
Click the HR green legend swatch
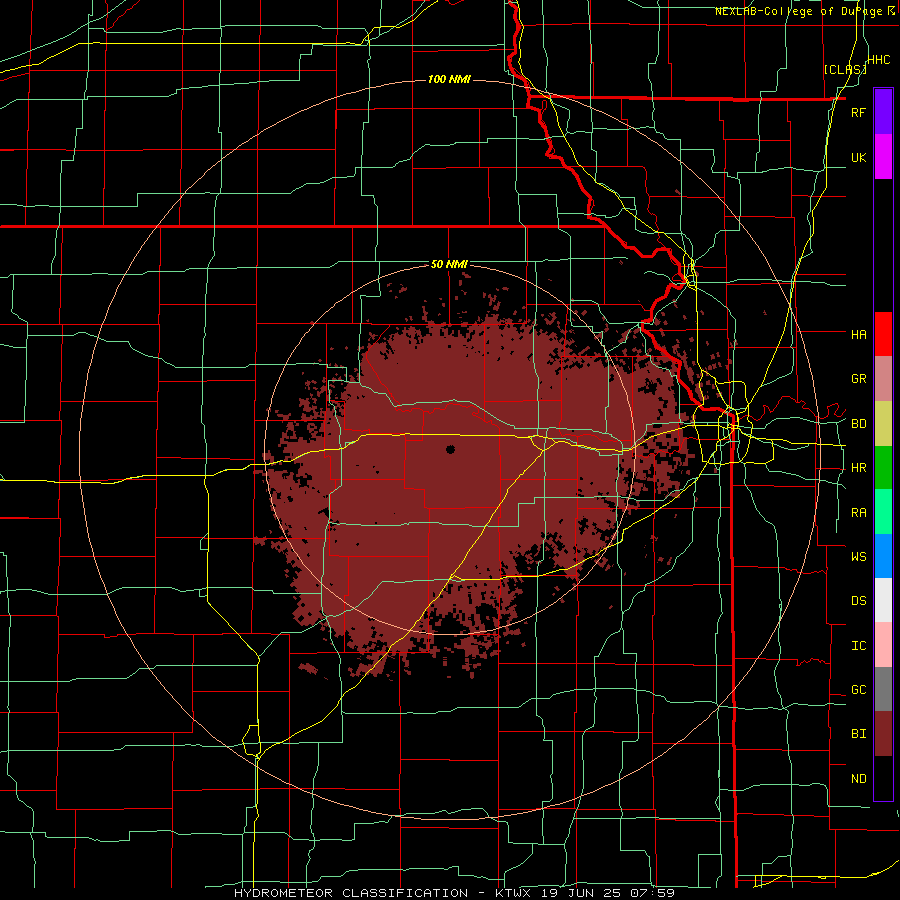click(x=883, y=468)
